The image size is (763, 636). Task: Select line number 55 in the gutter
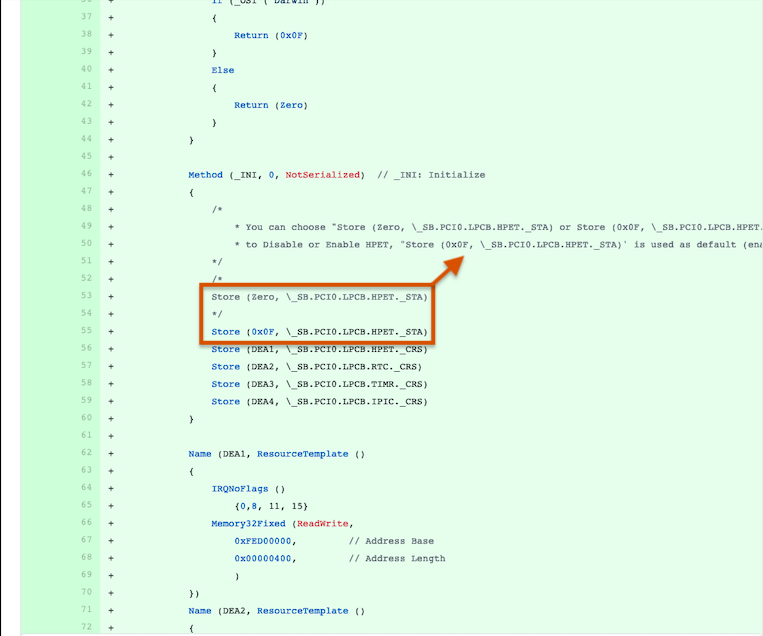[87, 330]
